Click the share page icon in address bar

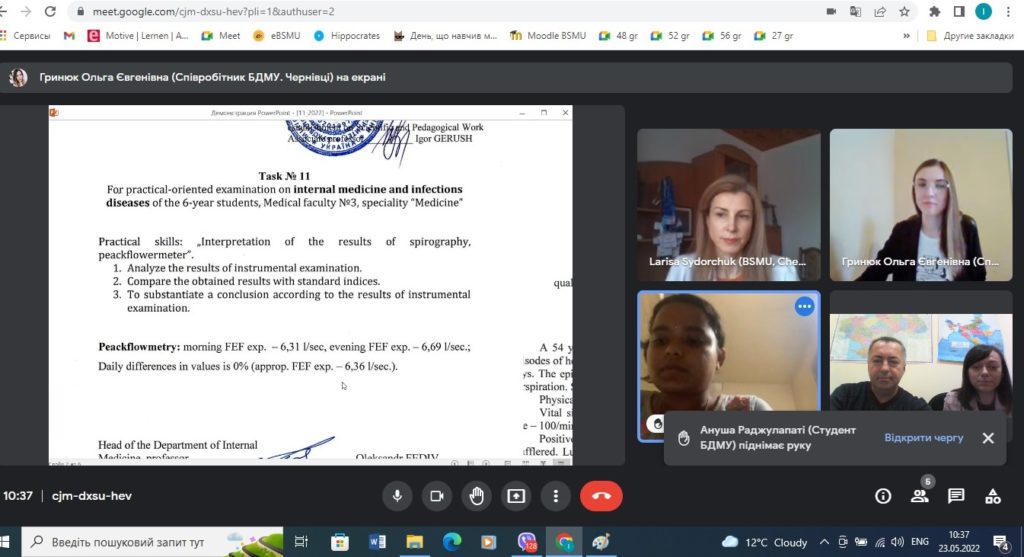pyautogui.click(x=880, y=12)
